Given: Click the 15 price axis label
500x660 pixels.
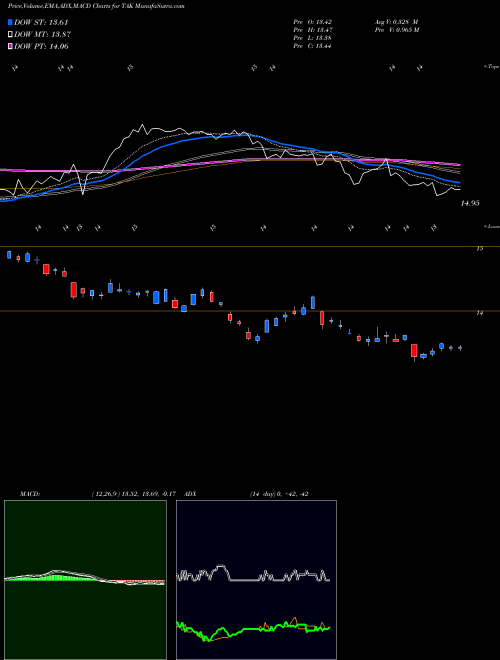Looking at the screenshot, I should 479,249.
